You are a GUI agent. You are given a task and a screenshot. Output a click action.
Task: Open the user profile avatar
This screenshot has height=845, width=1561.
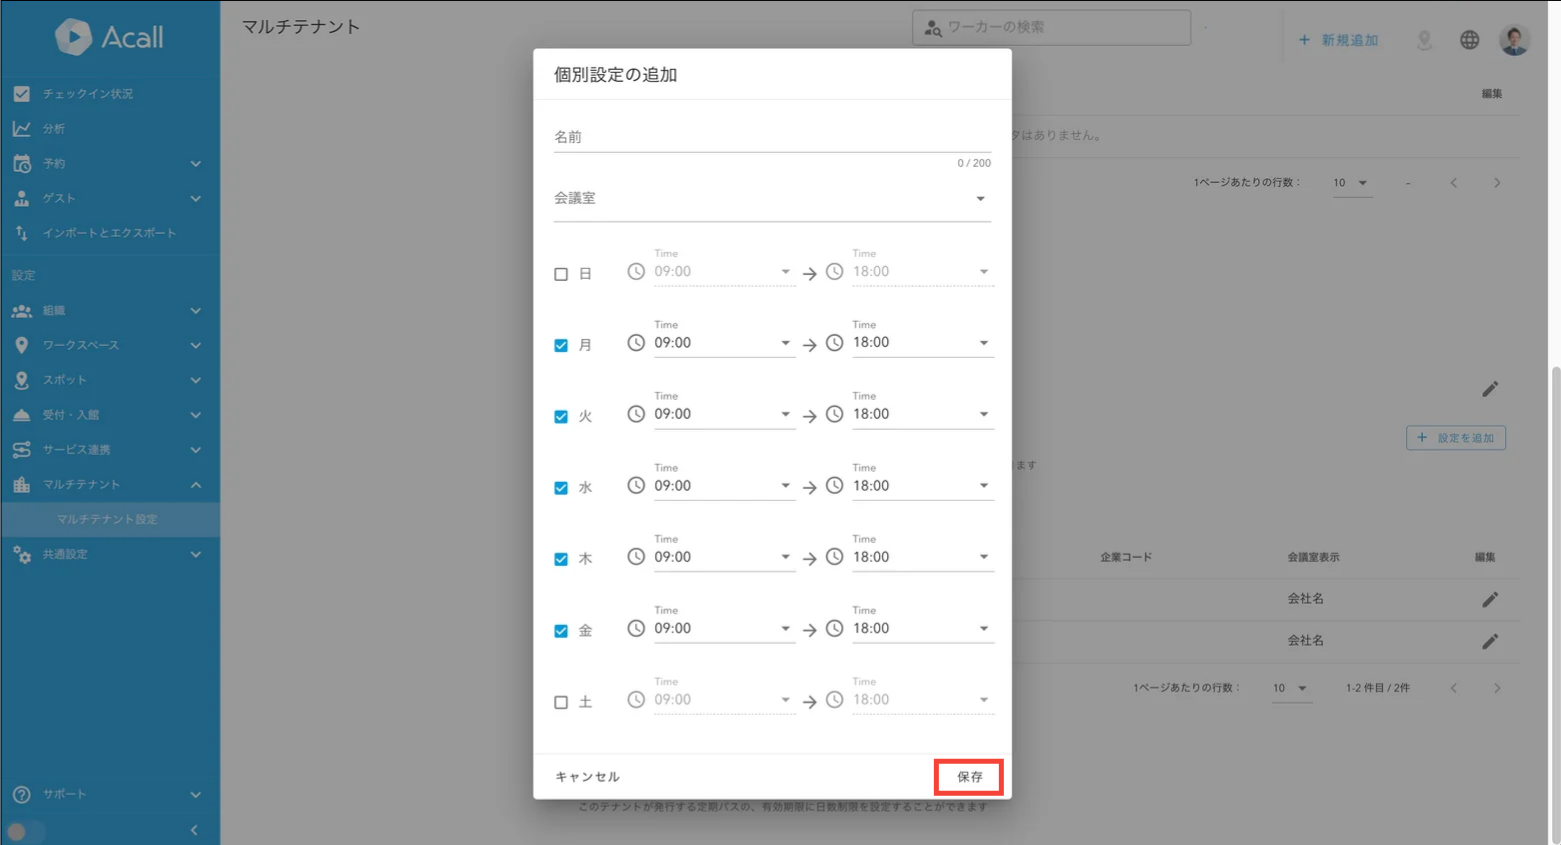(1514, 40)
